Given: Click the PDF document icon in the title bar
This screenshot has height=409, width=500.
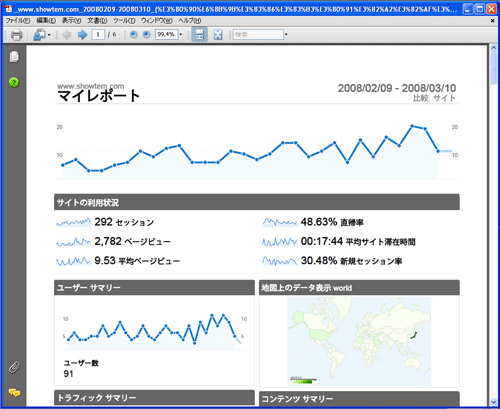Looking at the screenshot, I should [x=8, y=8].
